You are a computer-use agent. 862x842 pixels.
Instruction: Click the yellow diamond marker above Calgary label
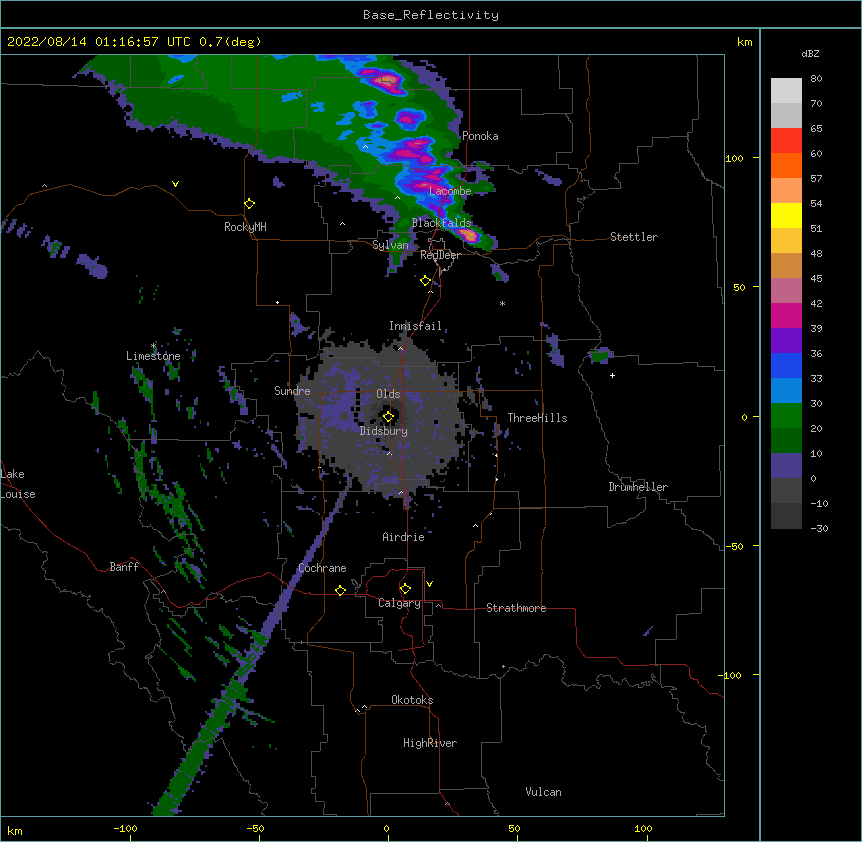click(405, 589)
